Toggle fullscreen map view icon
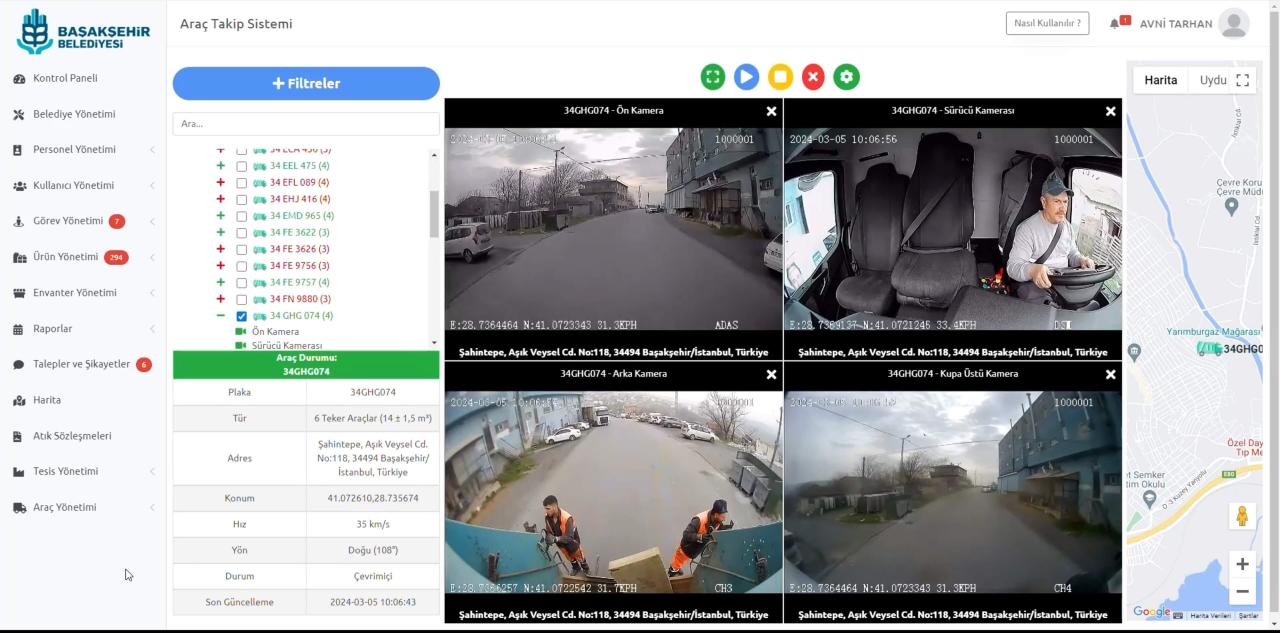 [x=1243, y=80]
